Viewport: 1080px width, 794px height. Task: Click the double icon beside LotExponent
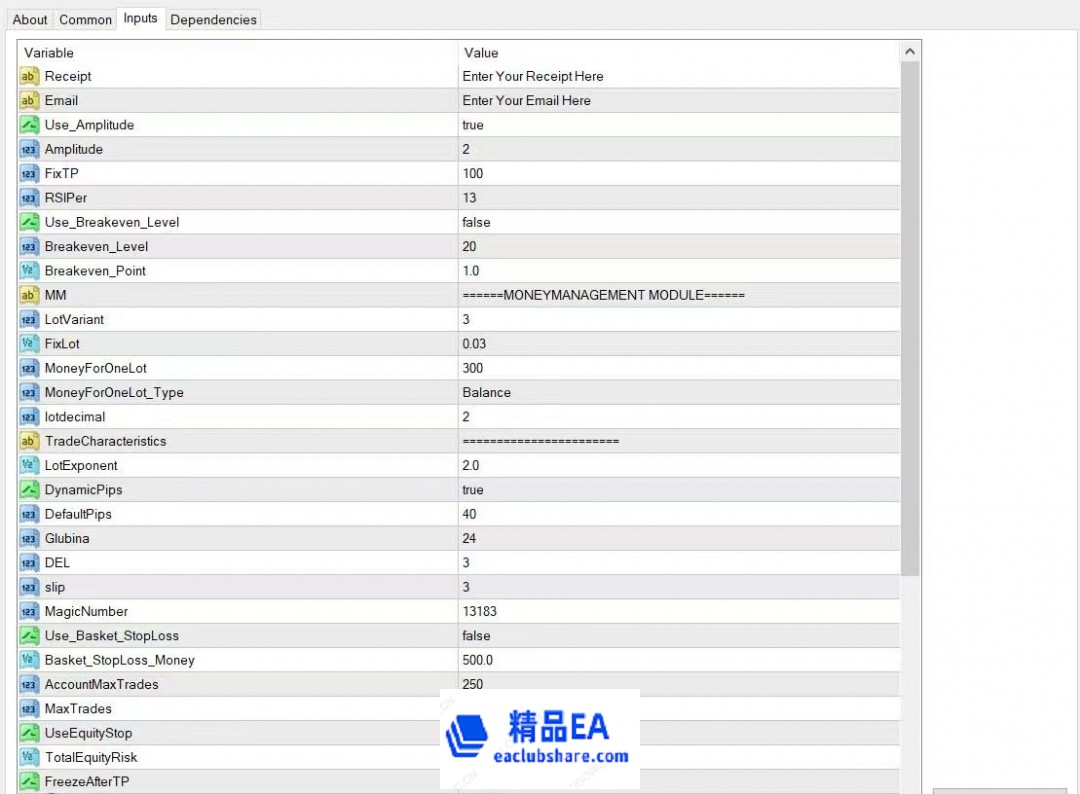point(29,465)
